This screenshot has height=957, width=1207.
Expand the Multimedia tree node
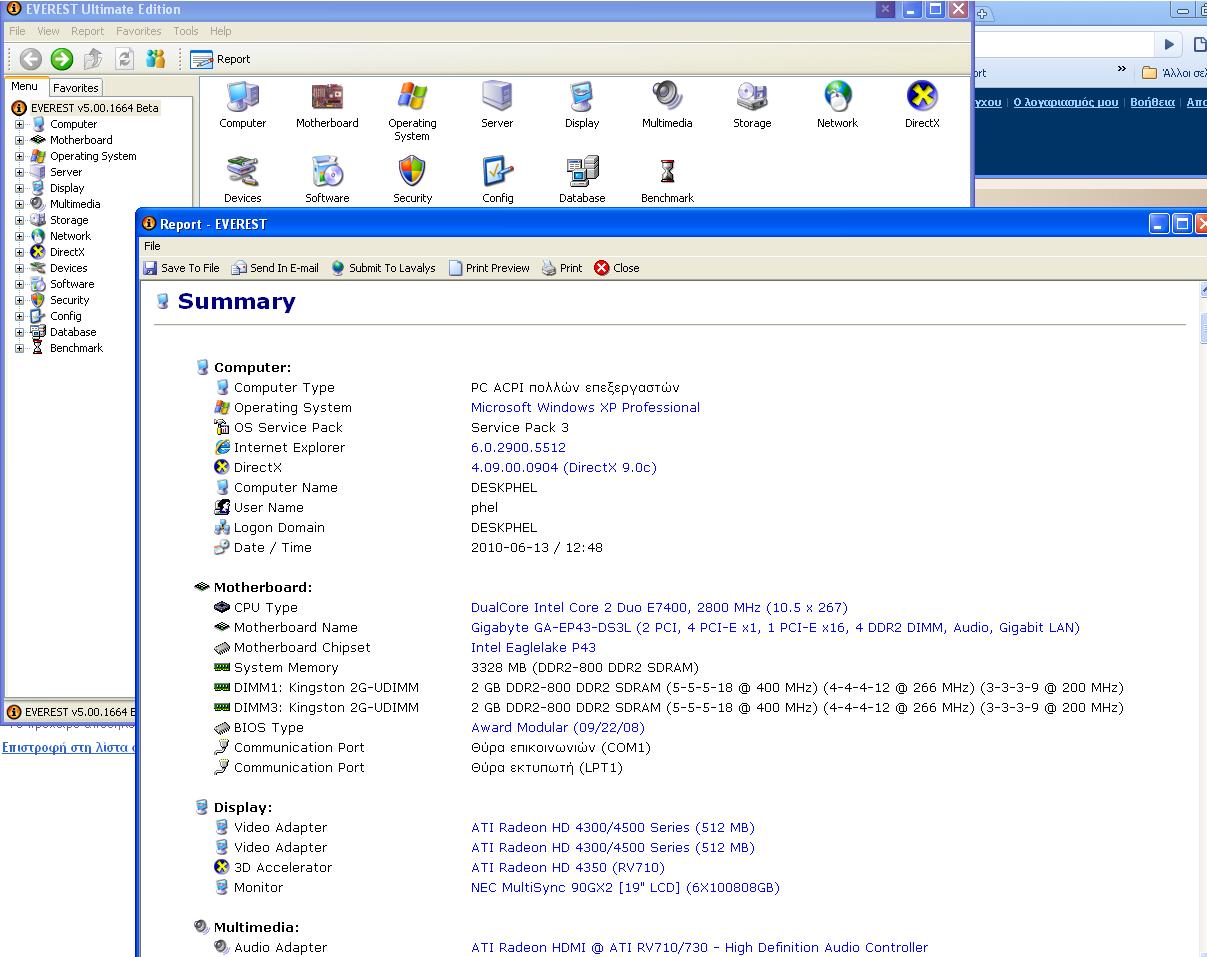pyautogui.click(x=19, y=204)
